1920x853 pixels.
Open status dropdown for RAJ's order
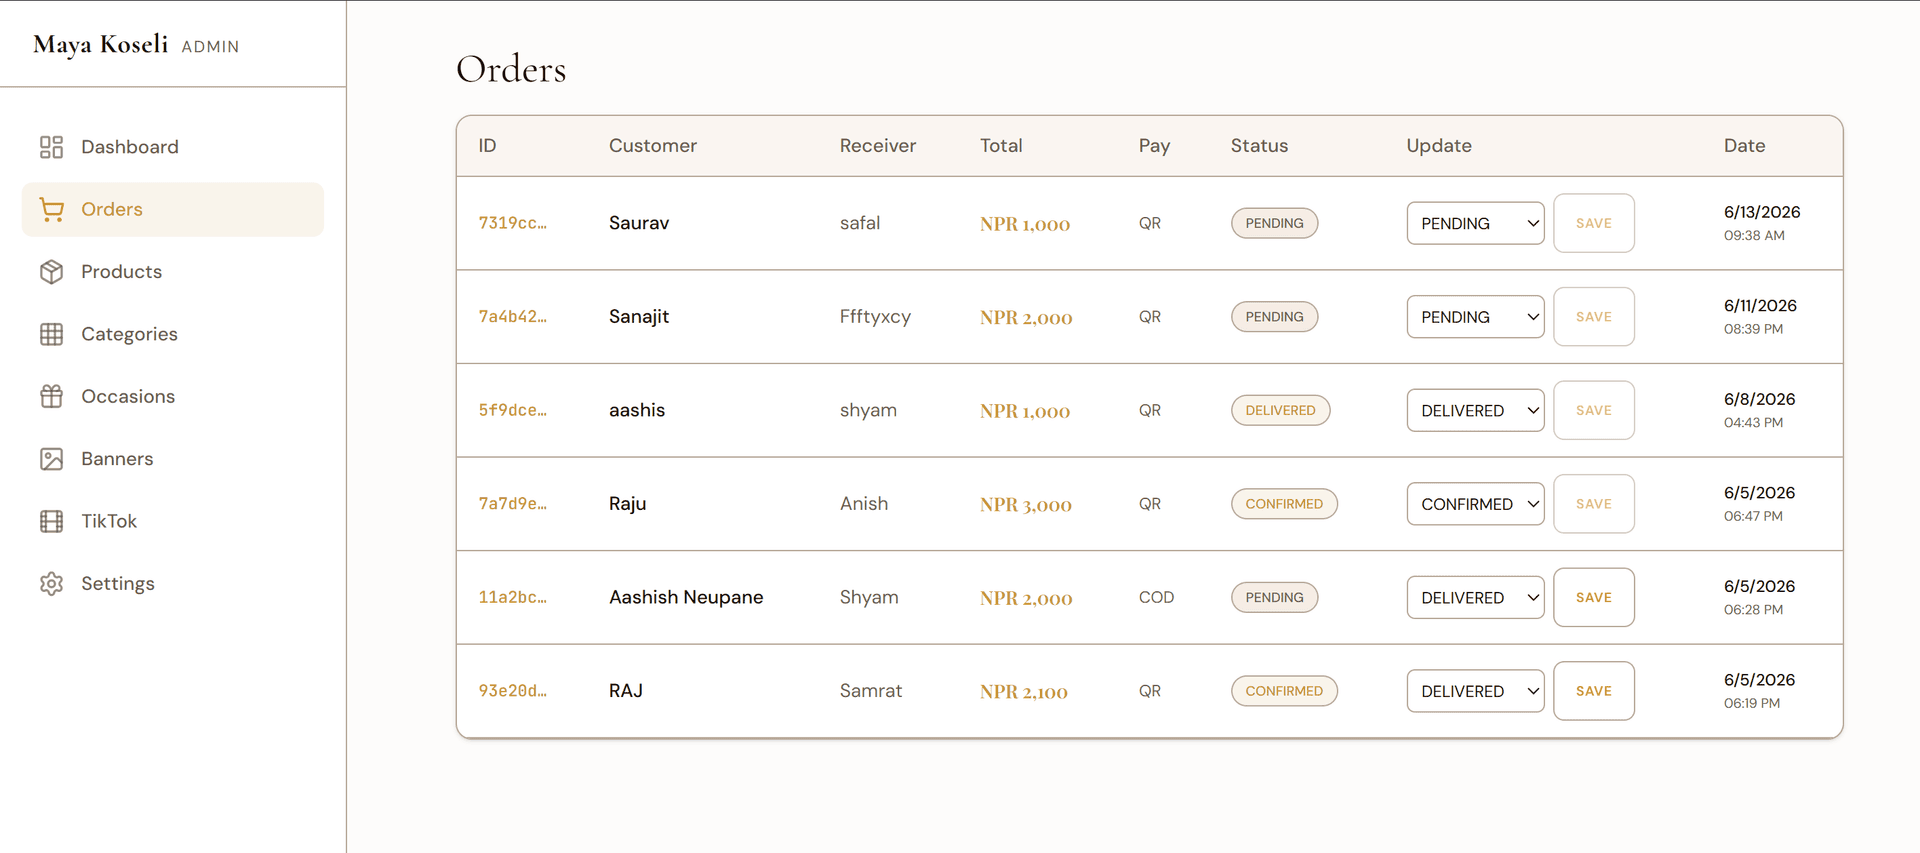[1475, 691]
